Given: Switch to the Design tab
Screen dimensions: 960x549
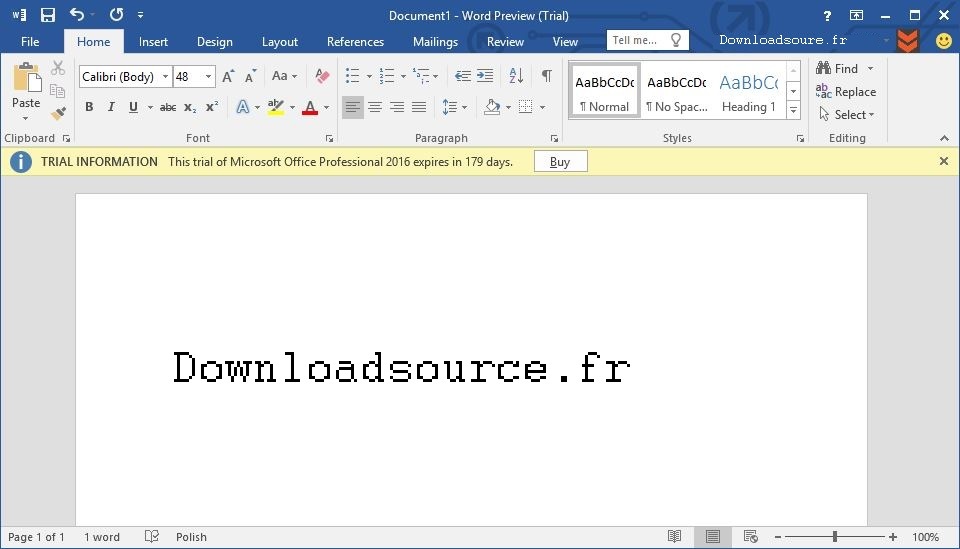Looking at the screenshot, I should click(214, 42).
